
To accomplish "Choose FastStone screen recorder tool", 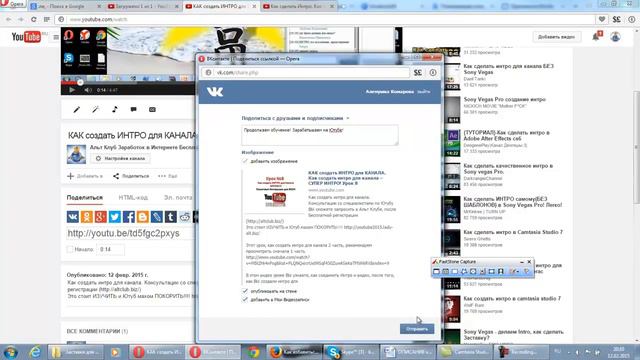I will coord(501,271).
